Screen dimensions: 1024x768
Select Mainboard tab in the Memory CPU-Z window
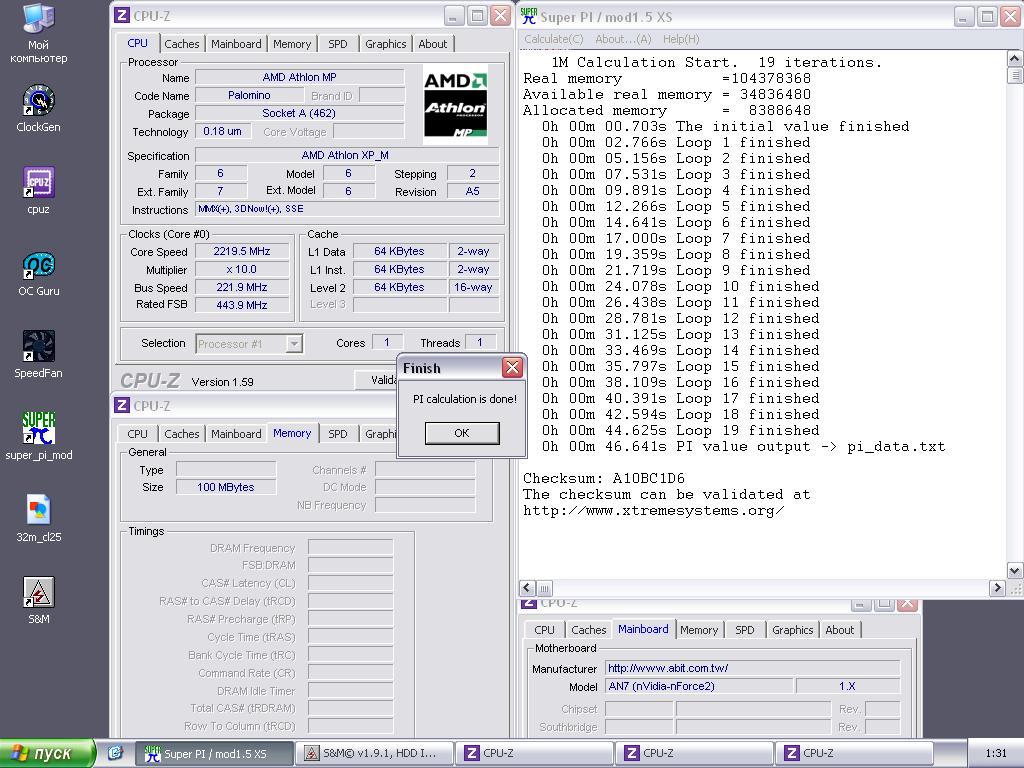[236, 434]
